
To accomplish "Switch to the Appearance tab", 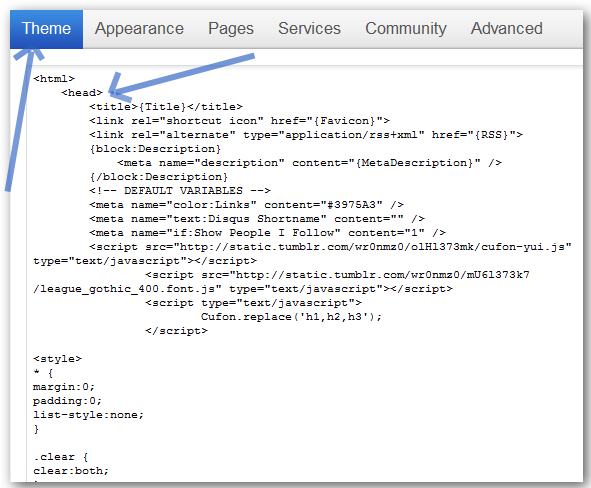I will (139, 29).
